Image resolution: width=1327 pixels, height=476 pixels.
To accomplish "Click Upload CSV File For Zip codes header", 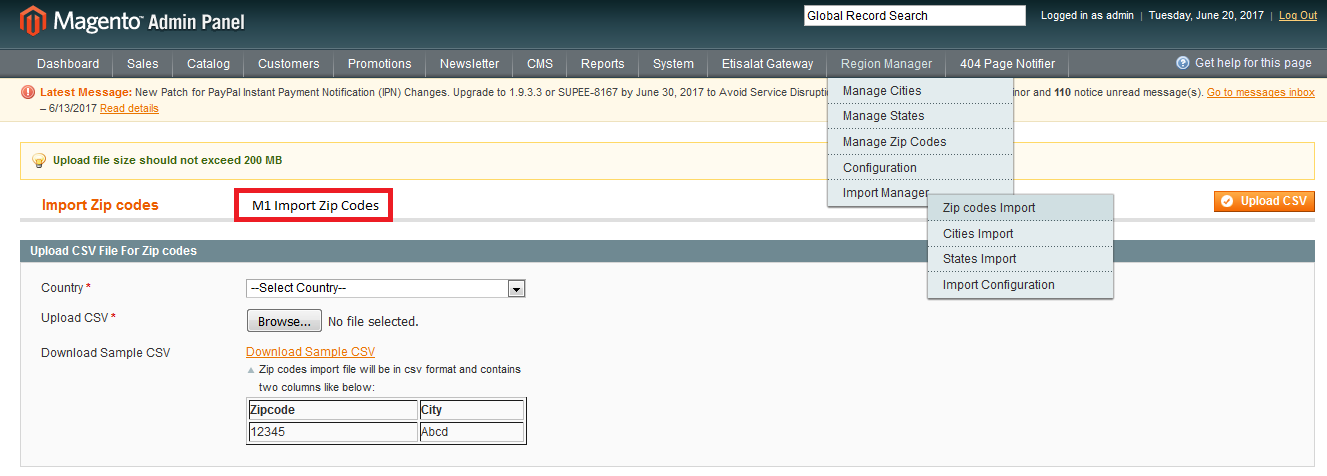I will coord(113,251).
